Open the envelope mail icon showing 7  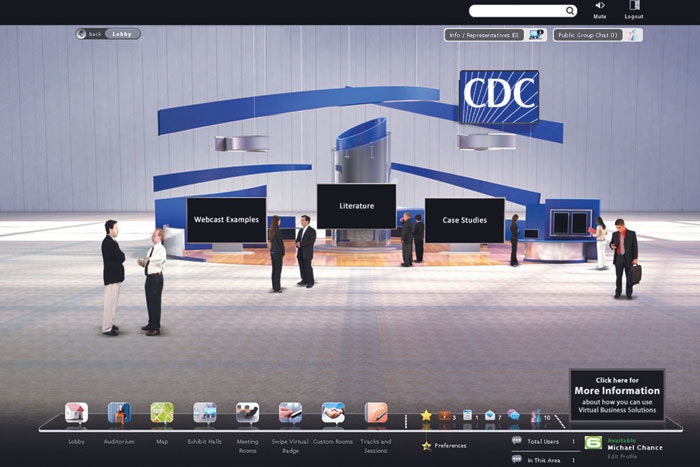tap(490, 415)
